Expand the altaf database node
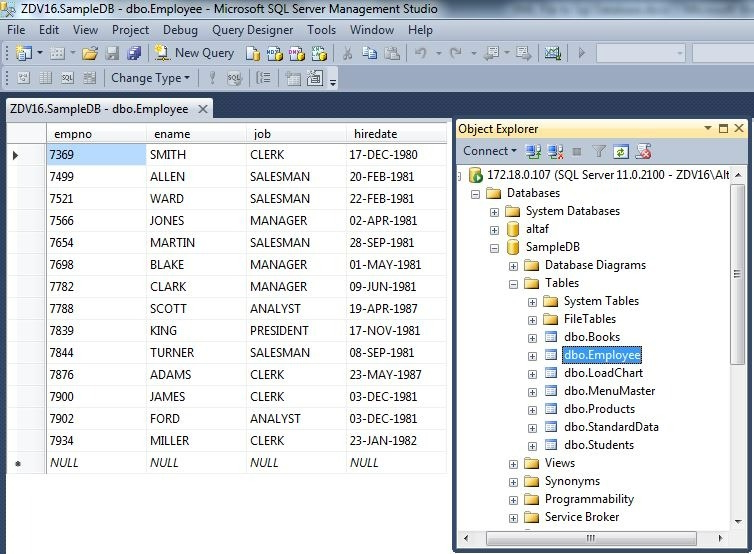The image size is (754, 554). tap(494, 230)
